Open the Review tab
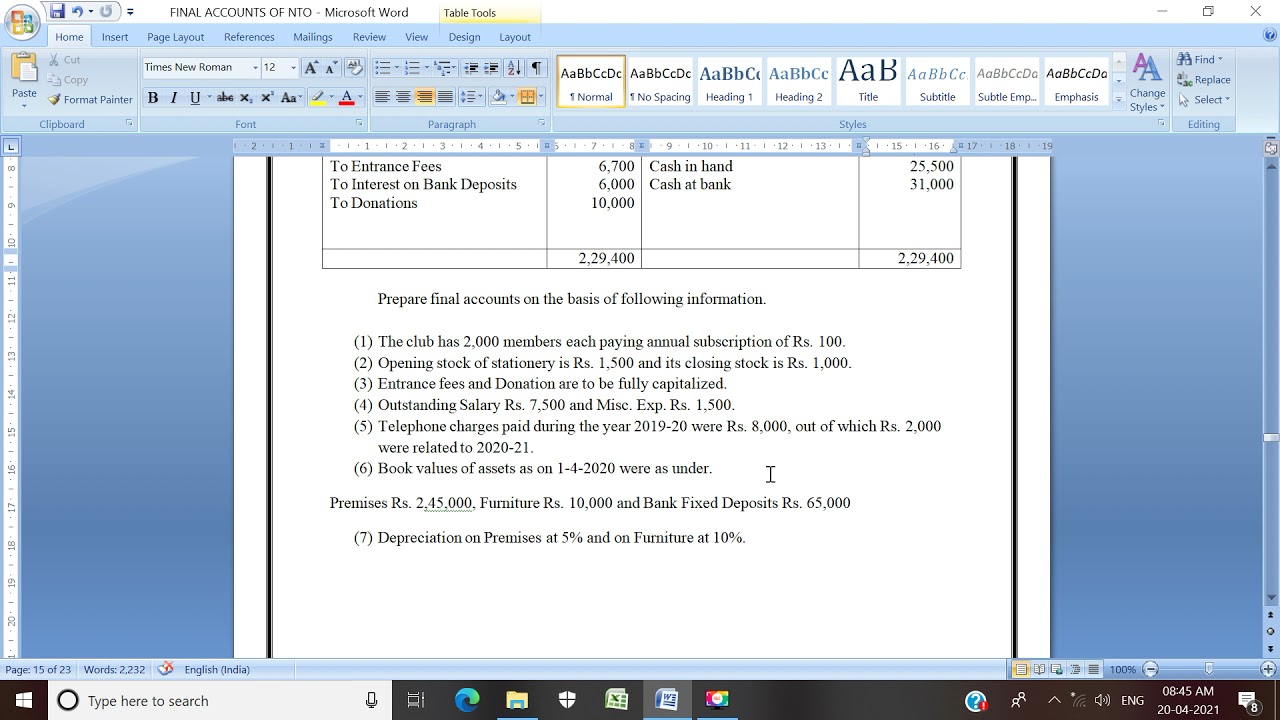Image resolution: width=1280 pixels, height=720 pixels. click(x=369, y=37)
